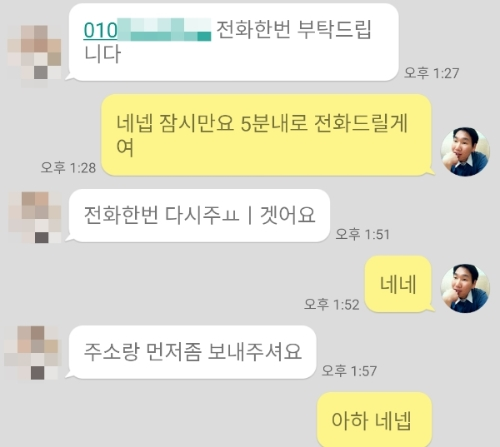
Task: Select the yellow bubble '아하 네넵'
Action: click(x=375, y=420)
